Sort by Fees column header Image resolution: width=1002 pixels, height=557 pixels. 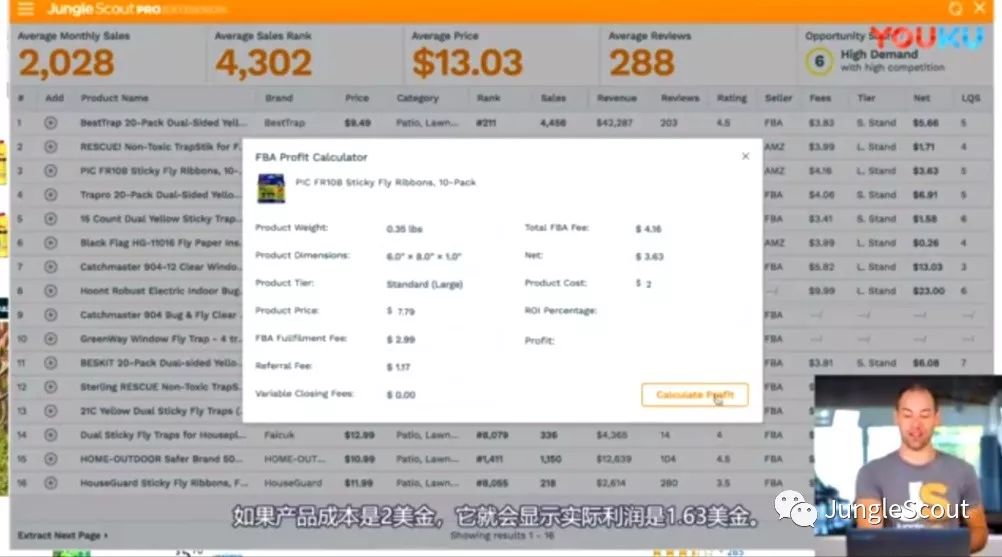pyautogui.click(x=820, y=98)
